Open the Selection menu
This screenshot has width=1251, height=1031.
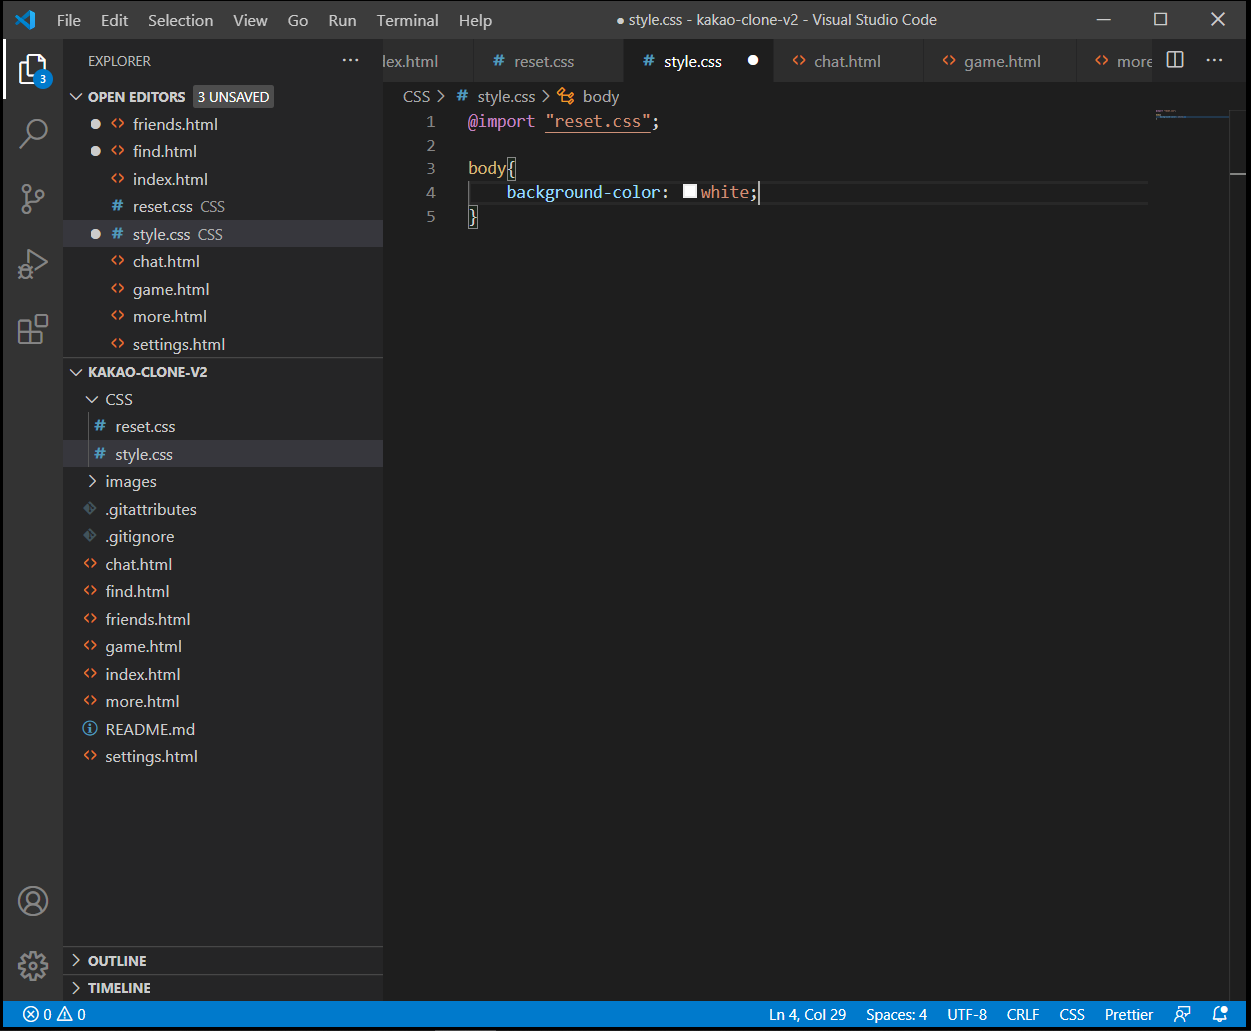[181, 20]
